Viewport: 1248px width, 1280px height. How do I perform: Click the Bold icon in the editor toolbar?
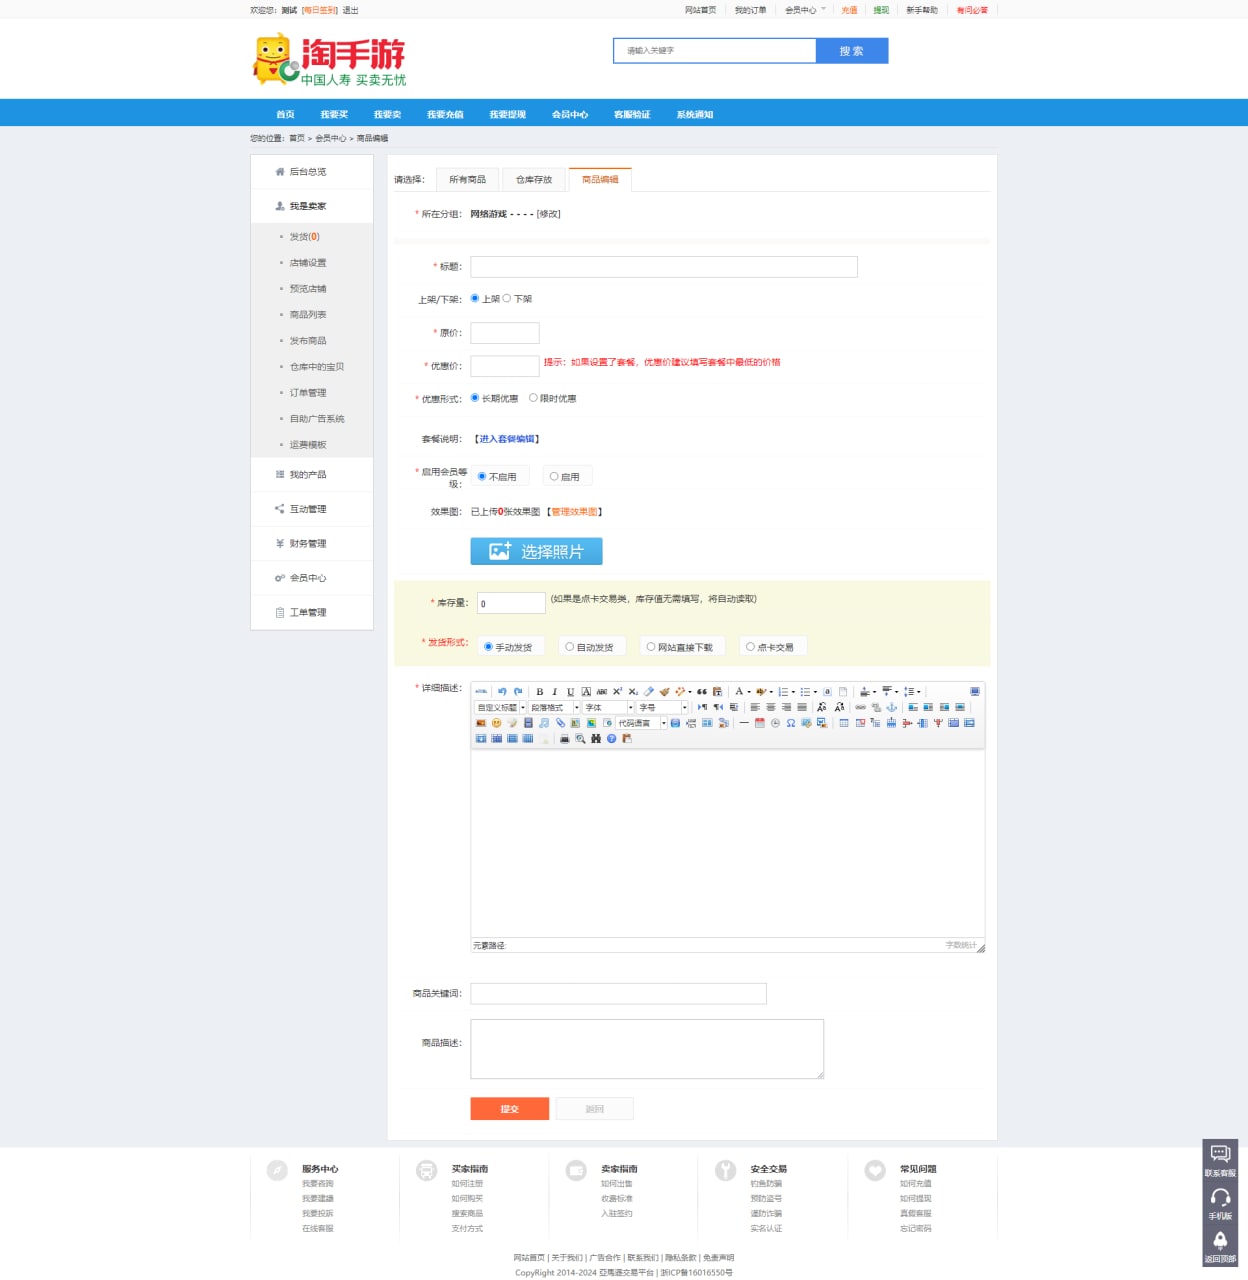(540, 692)
